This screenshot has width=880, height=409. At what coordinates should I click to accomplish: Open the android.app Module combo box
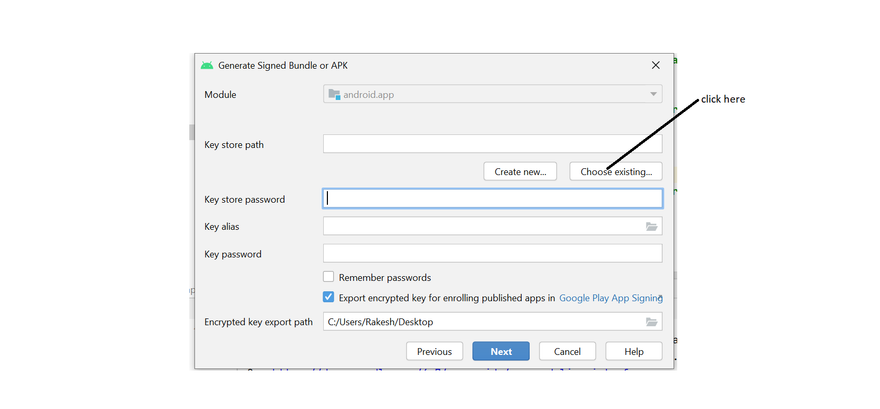490,94
